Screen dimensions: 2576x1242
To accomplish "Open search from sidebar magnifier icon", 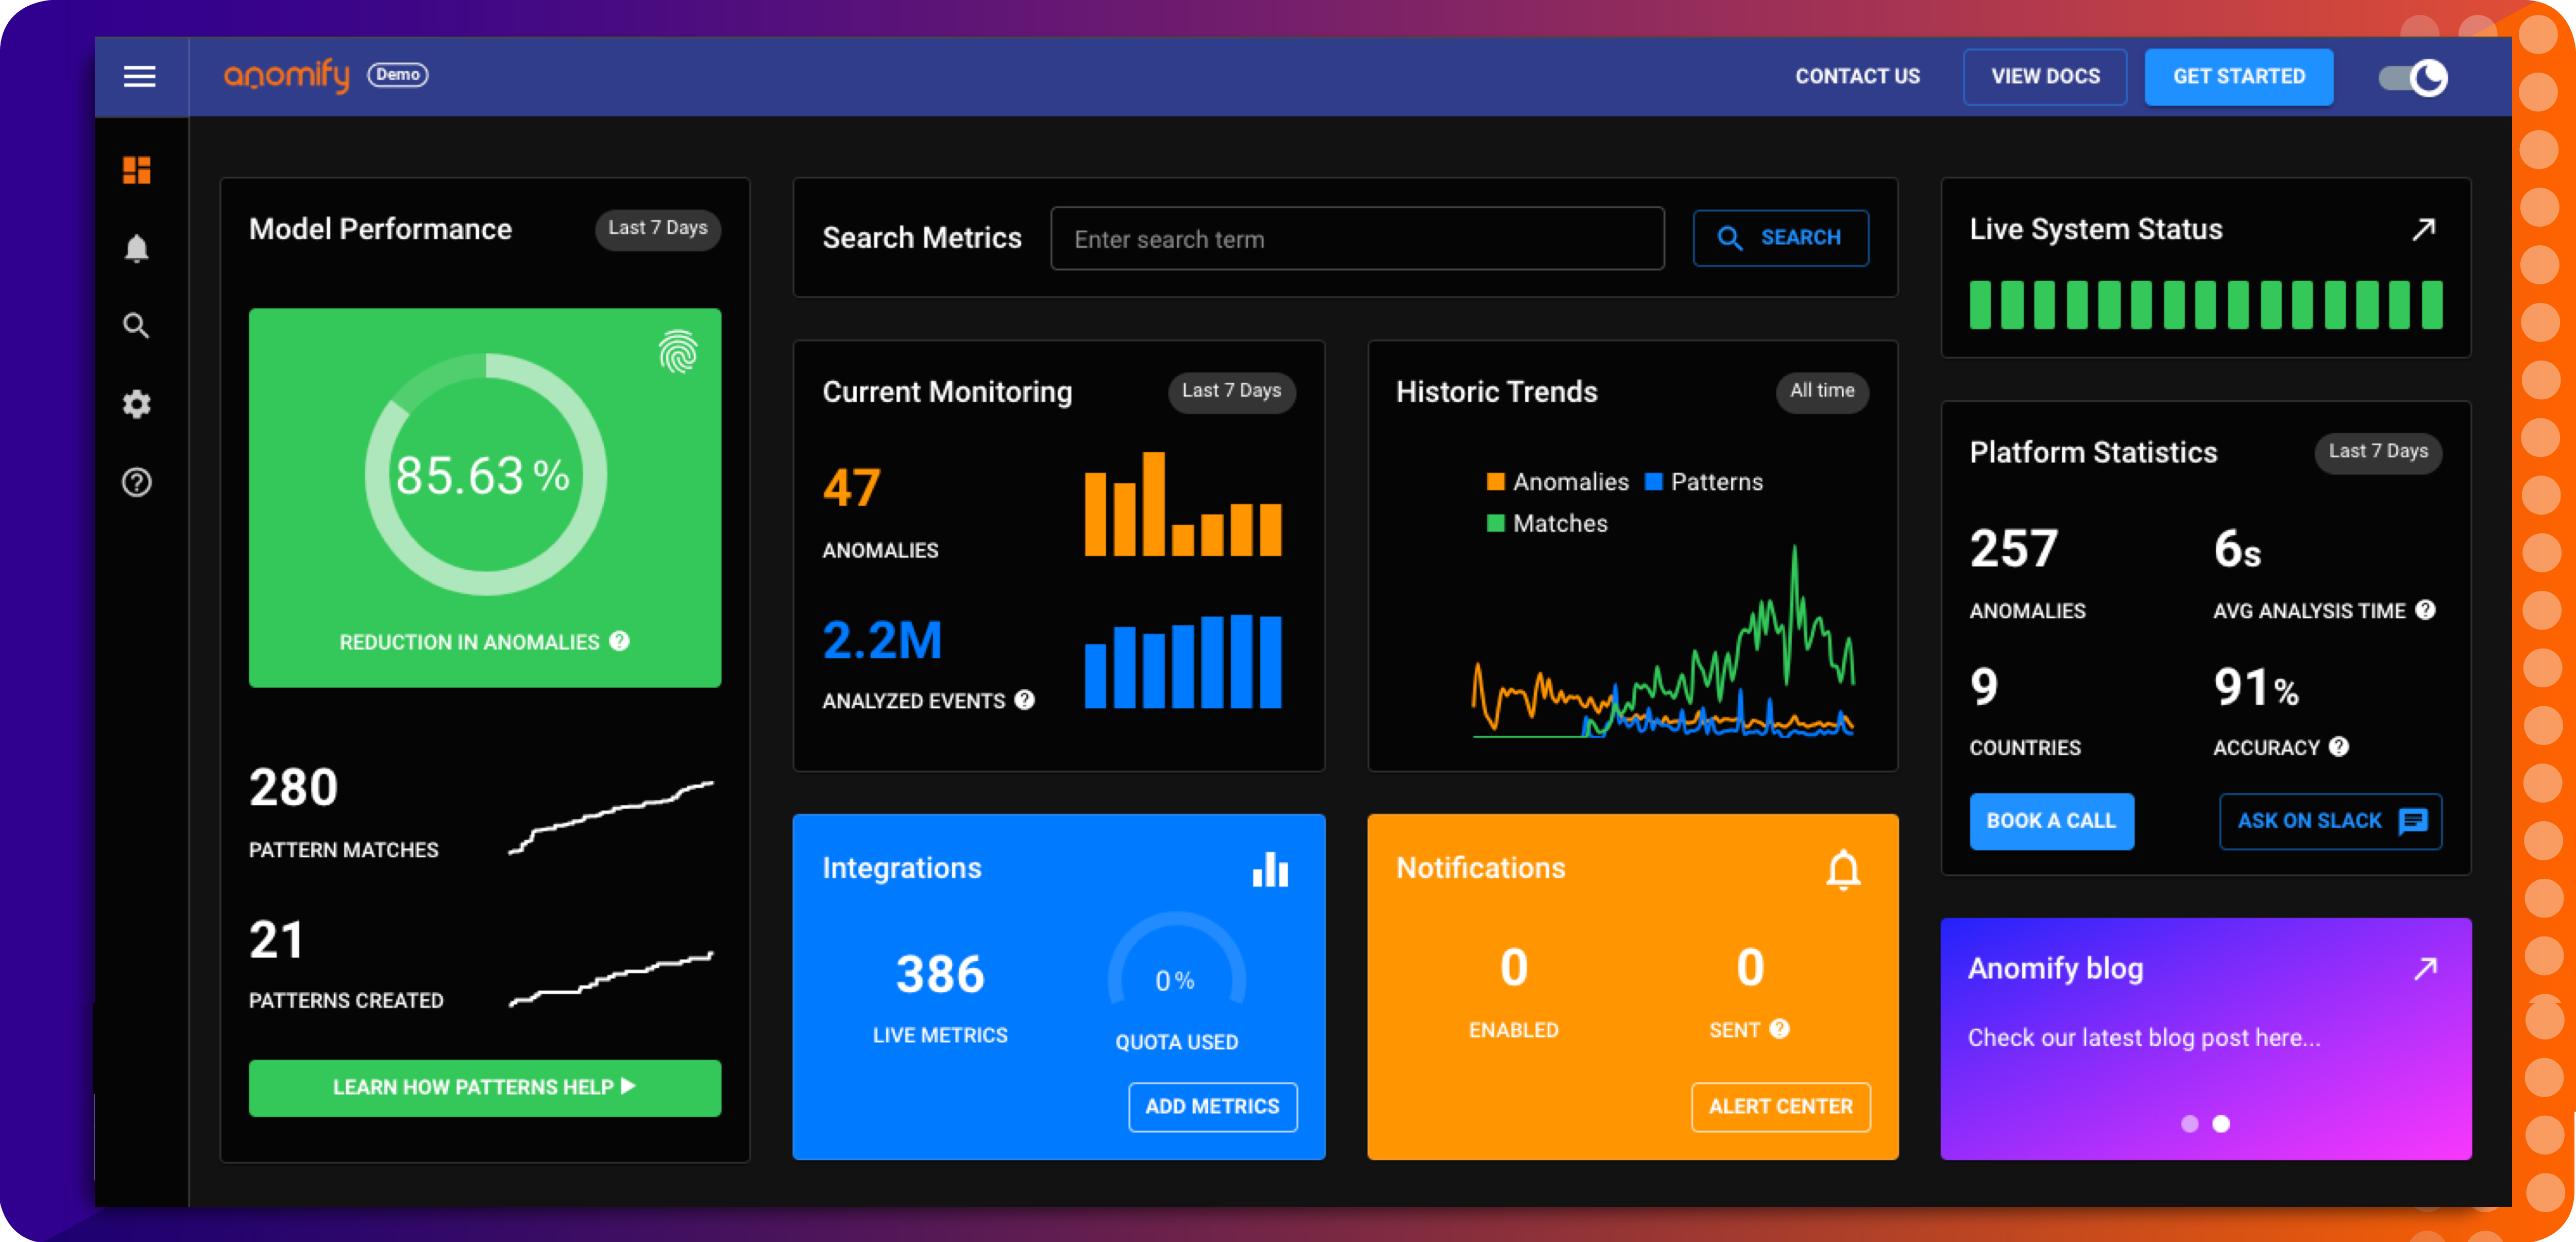I will point(137,326).
